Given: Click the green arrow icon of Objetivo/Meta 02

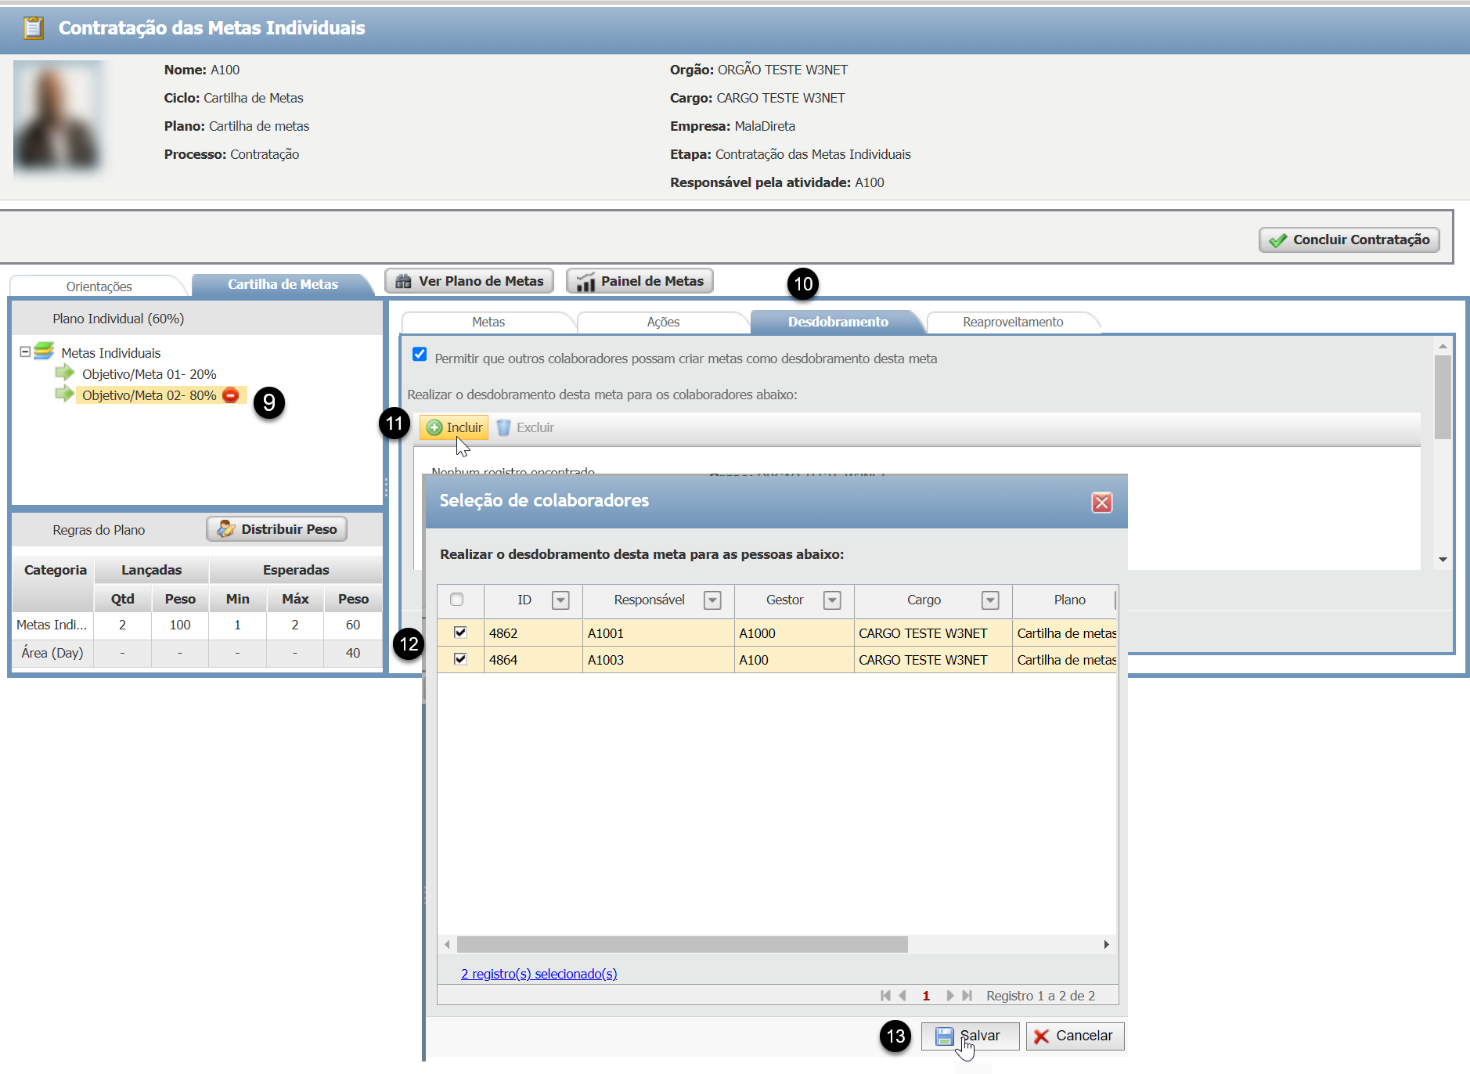Looking at the screenshot, I should coord(65,394).
